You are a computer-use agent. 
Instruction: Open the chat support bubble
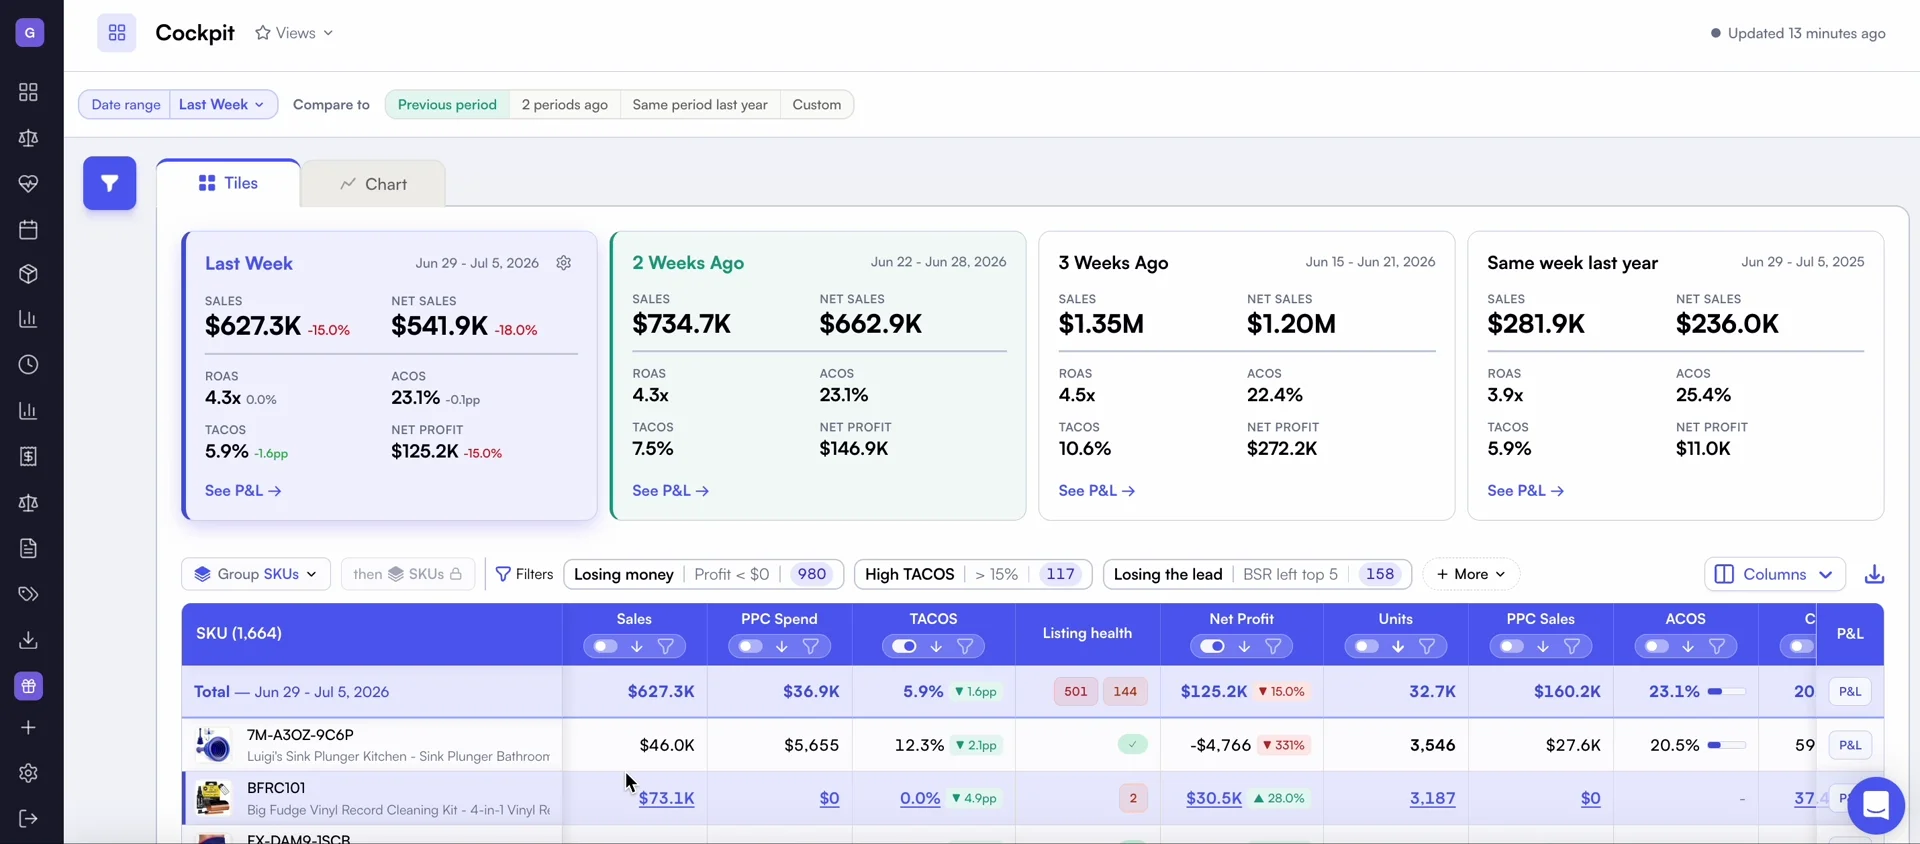tap(1875, 805)
